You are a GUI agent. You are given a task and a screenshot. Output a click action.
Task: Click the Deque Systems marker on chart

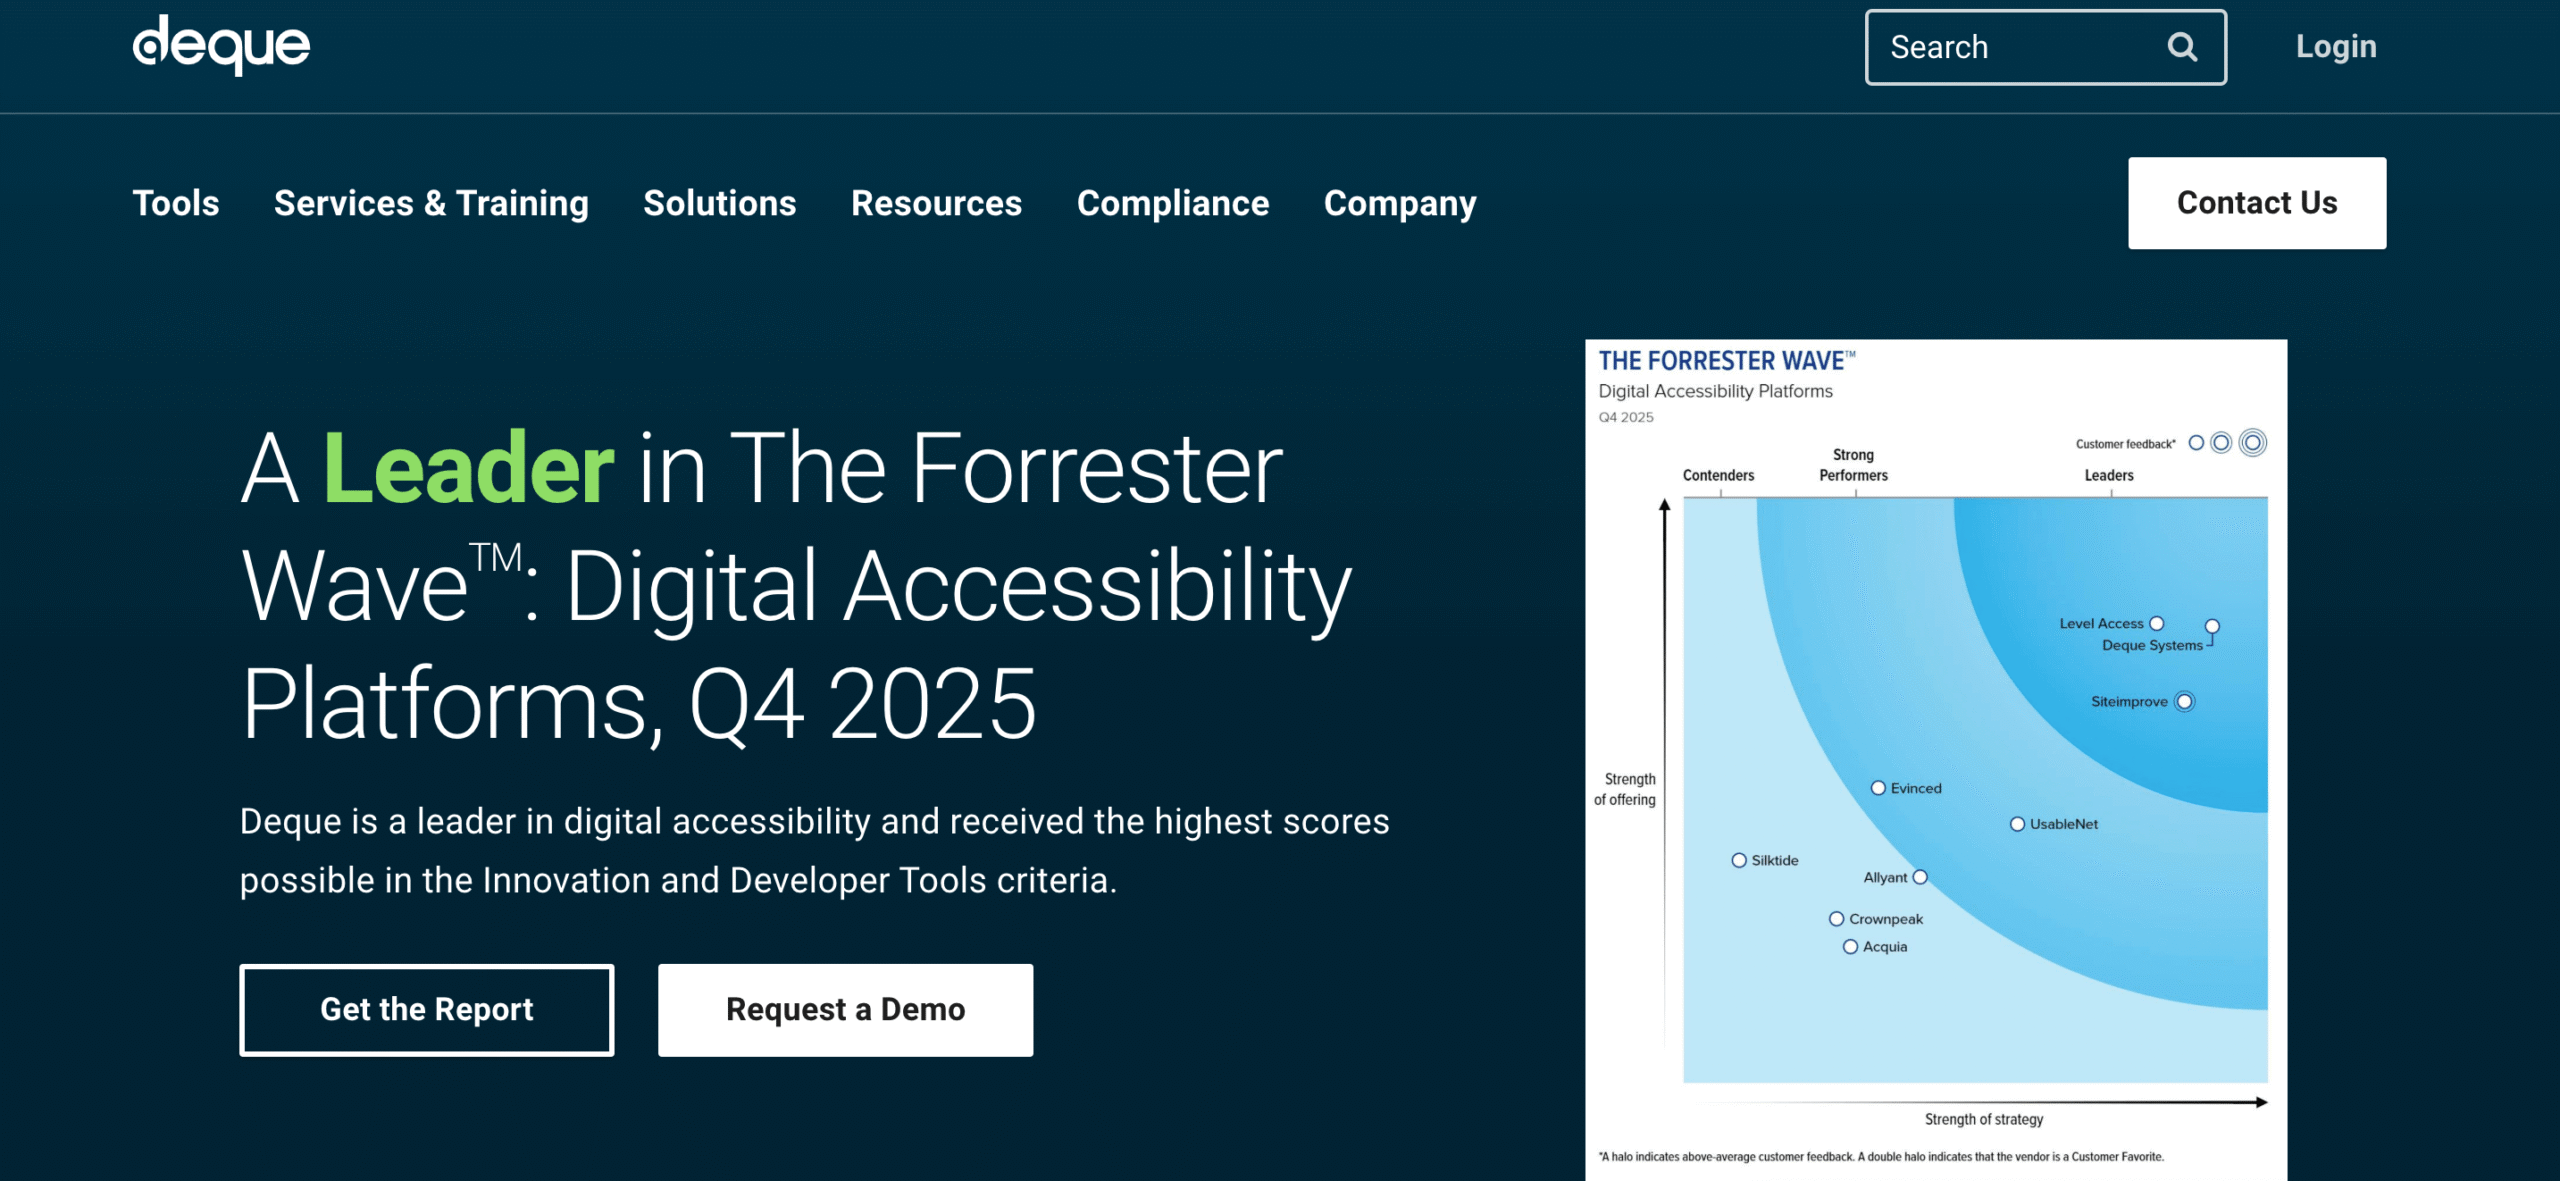pos(2212,626)
